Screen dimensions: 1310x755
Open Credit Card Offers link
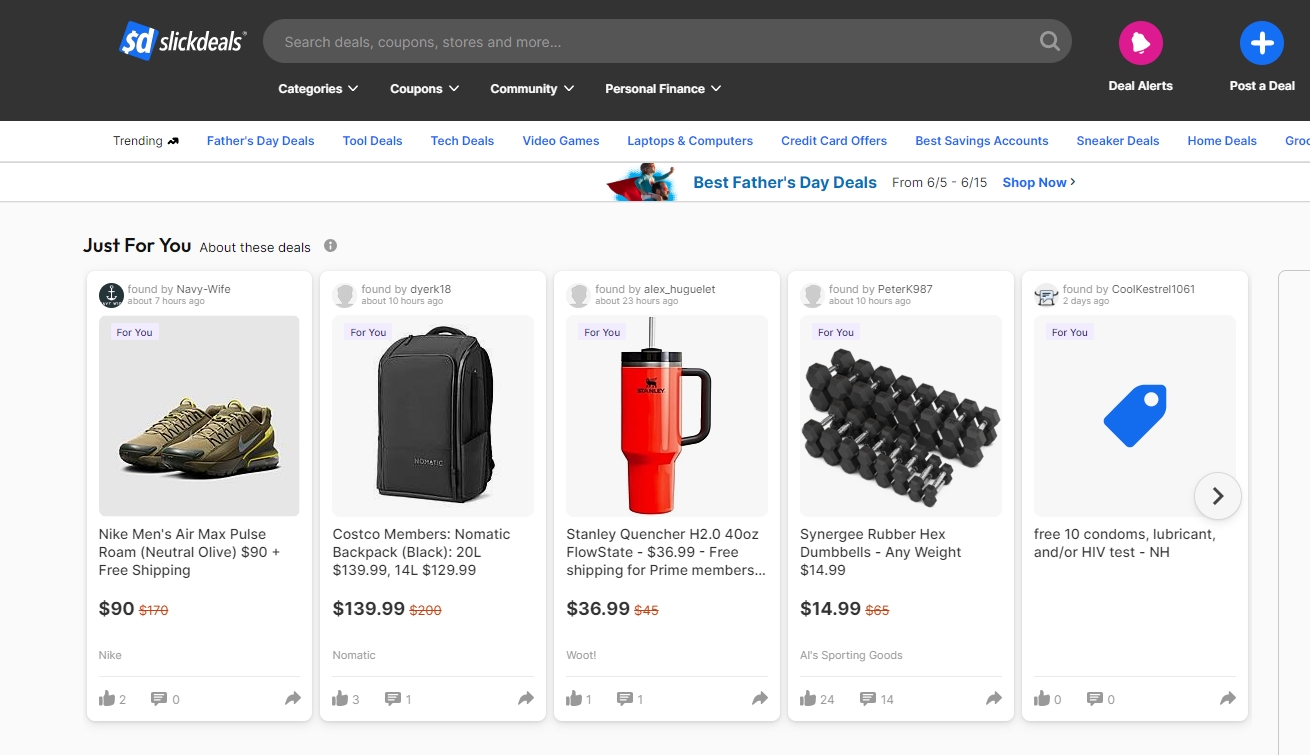click(x=834, y=141)
